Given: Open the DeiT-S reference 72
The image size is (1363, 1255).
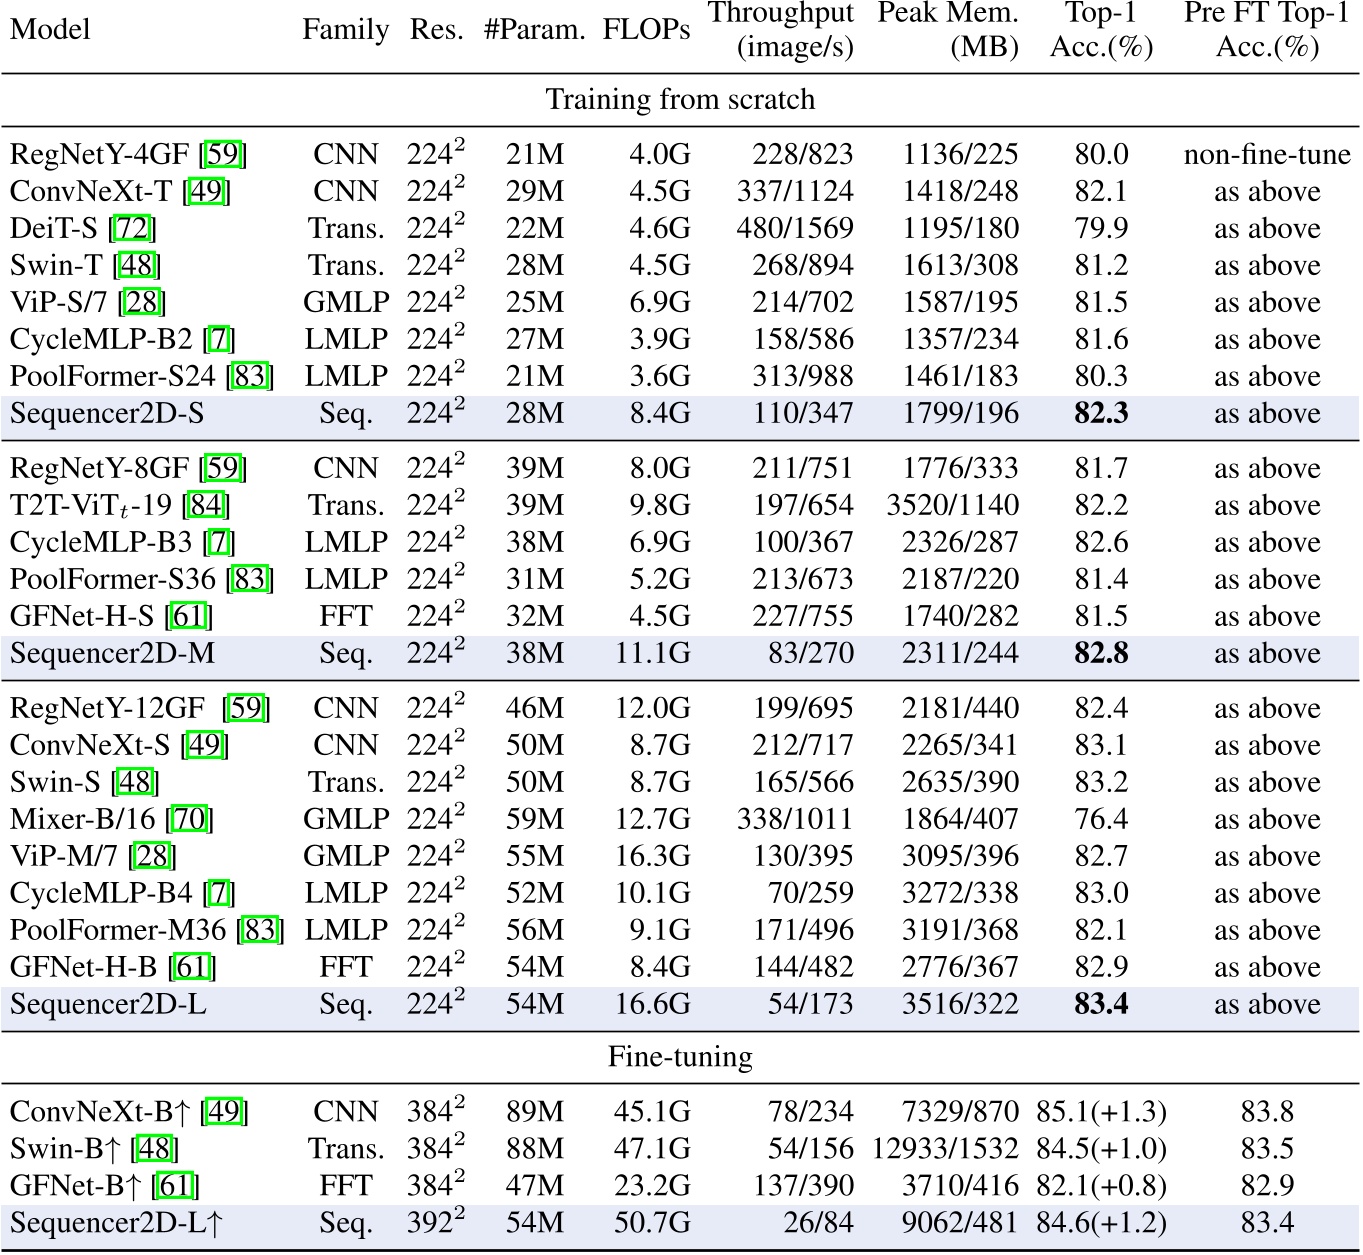Looking at the screenshot, I should pos(132,229).
